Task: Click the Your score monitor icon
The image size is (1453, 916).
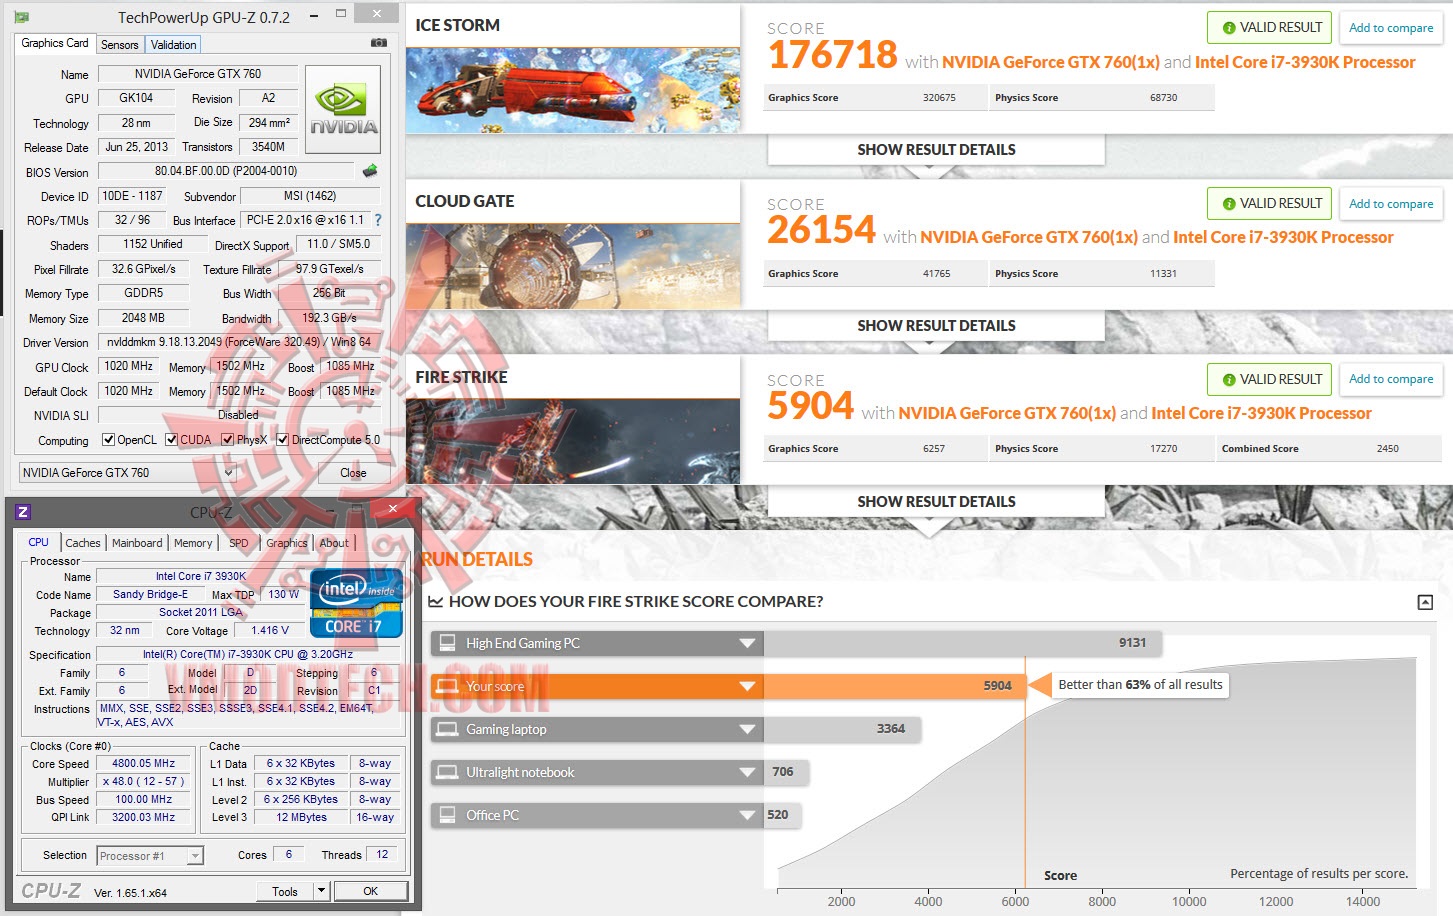Action: pyautogui.click(x=447, y=686)
